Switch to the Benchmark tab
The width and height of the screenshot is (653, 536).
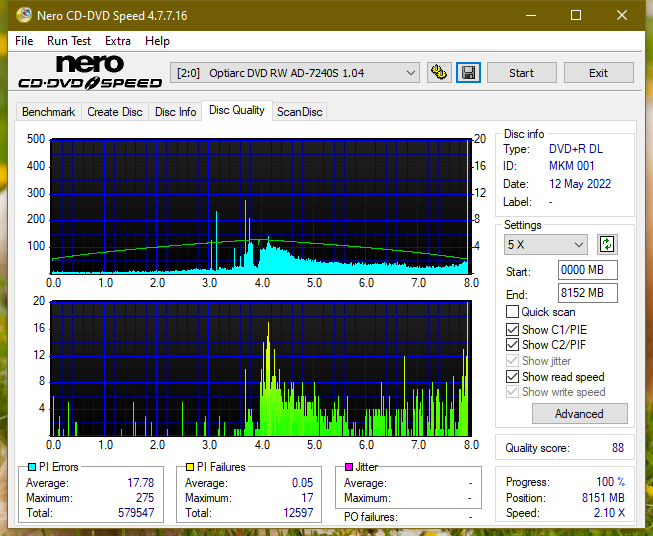(x=49, y=112)
